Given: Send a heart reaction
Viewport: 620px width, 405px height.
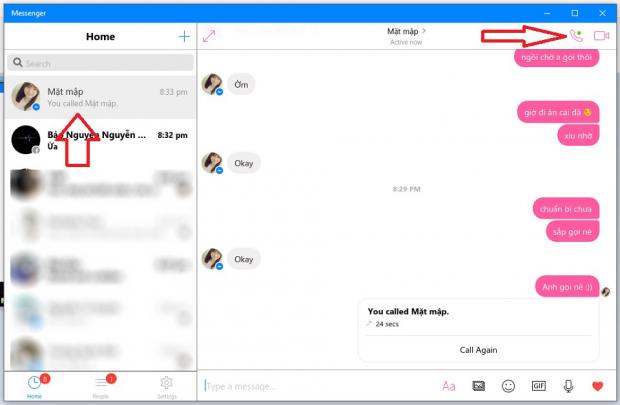Looking at the screenshot, I should point(598,385).
